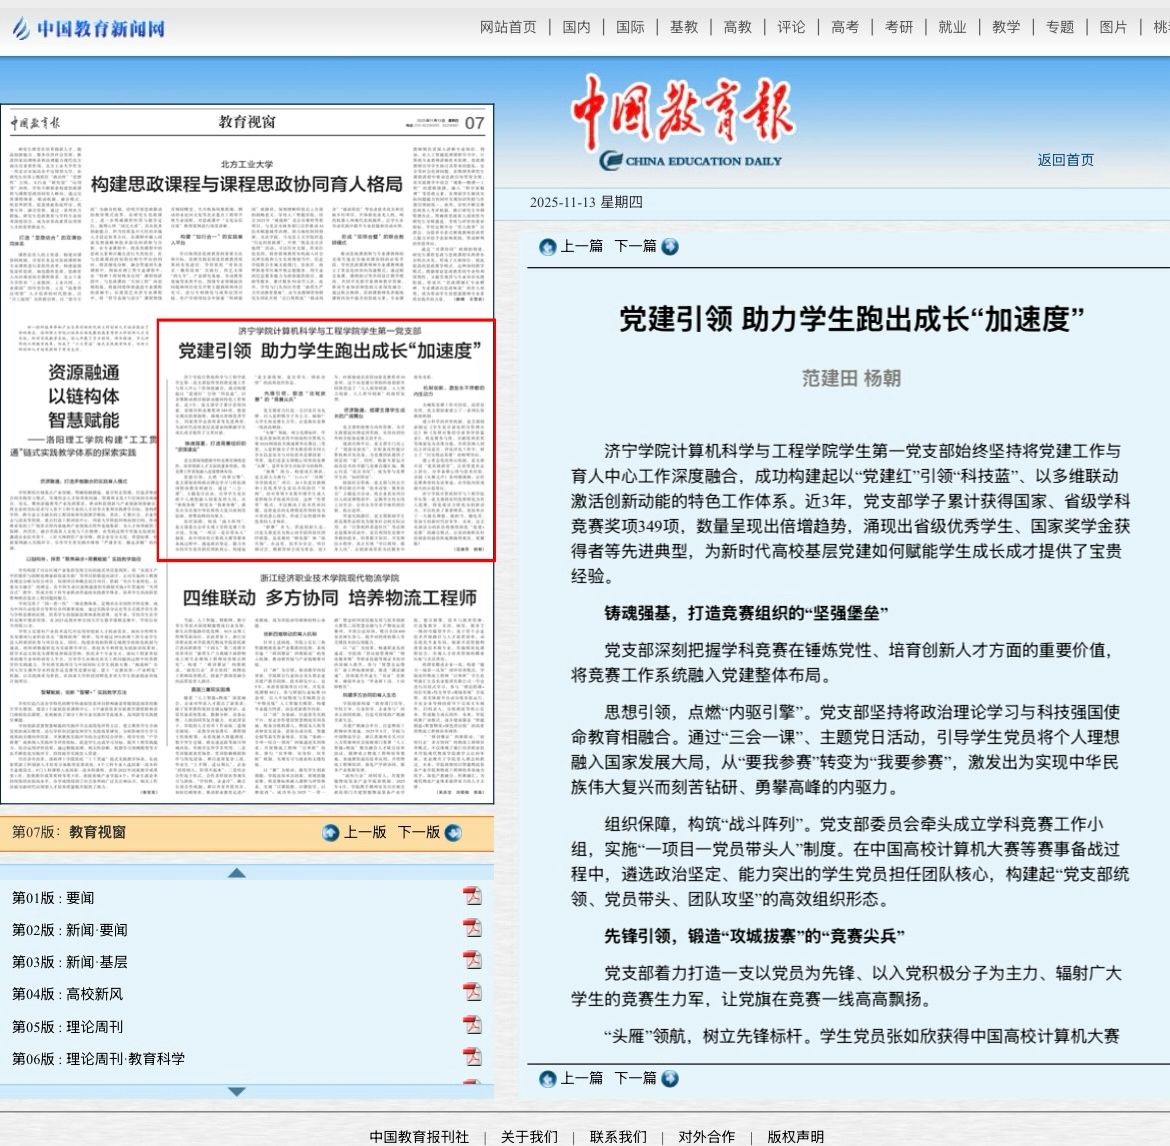Open 第06版 理论周刊·教育科学 page link
This screenshot has width=1170, height=1146.
click(98, 1058)
